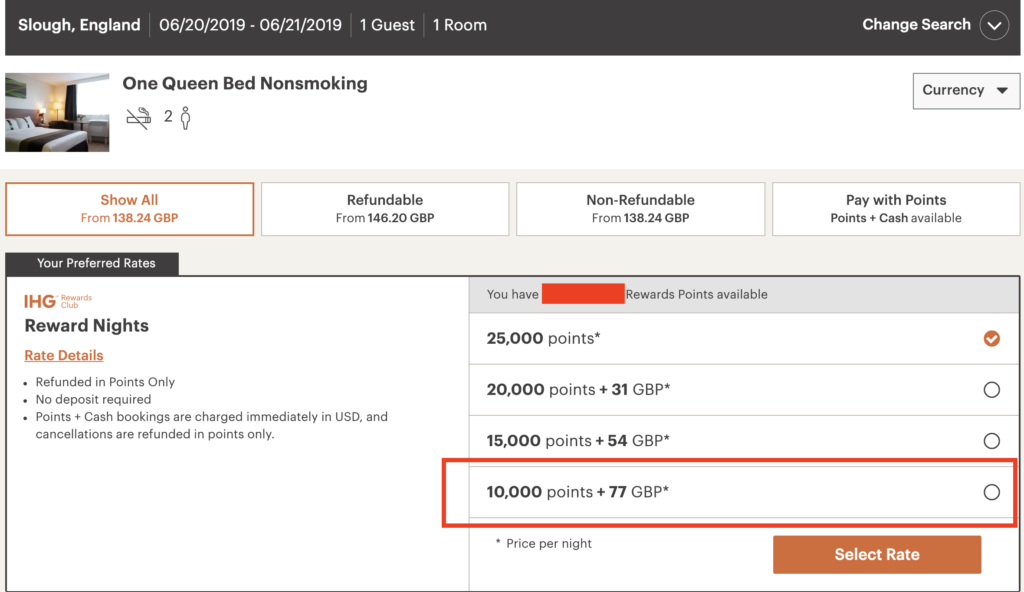Expand the Change Search chevron circle
Viewport: 1024px width, 592px height.
994,26
